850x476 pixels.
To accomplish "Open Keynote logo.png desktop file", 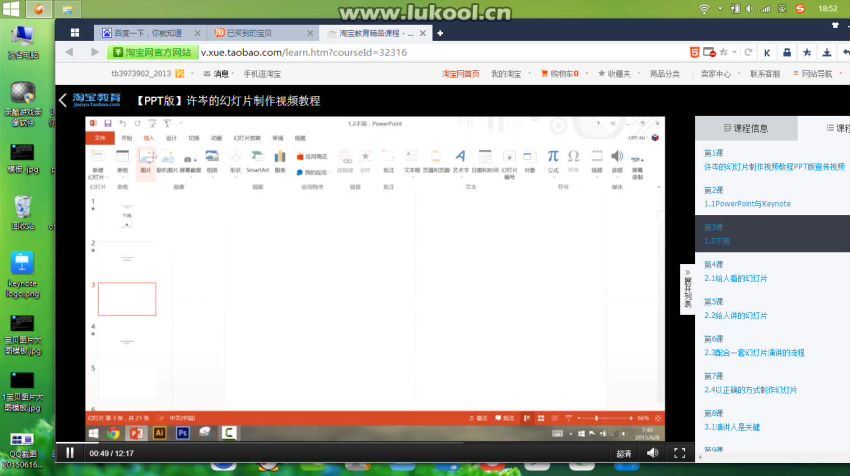I will [x=22, y=275].
